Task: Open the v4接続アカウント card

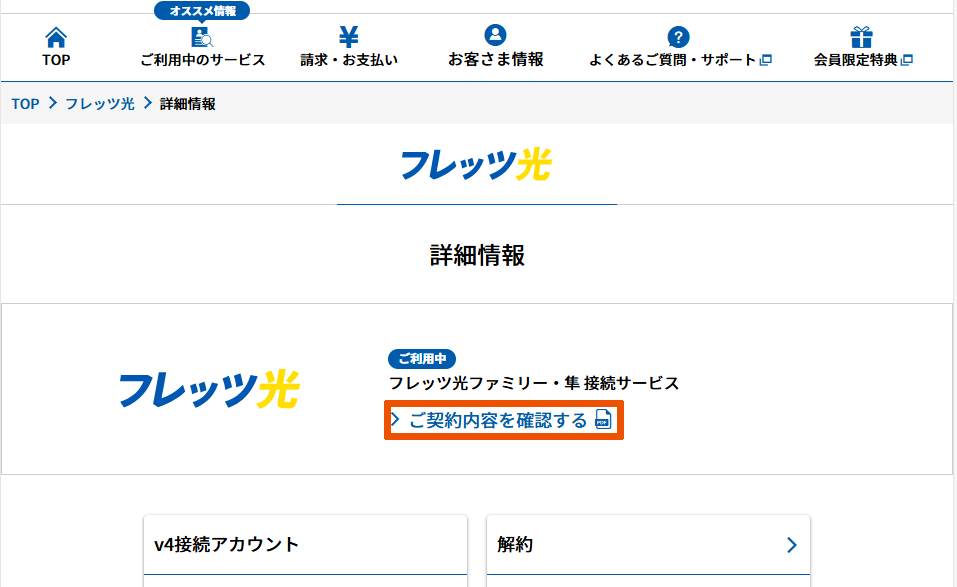Action: coord(305,545)
